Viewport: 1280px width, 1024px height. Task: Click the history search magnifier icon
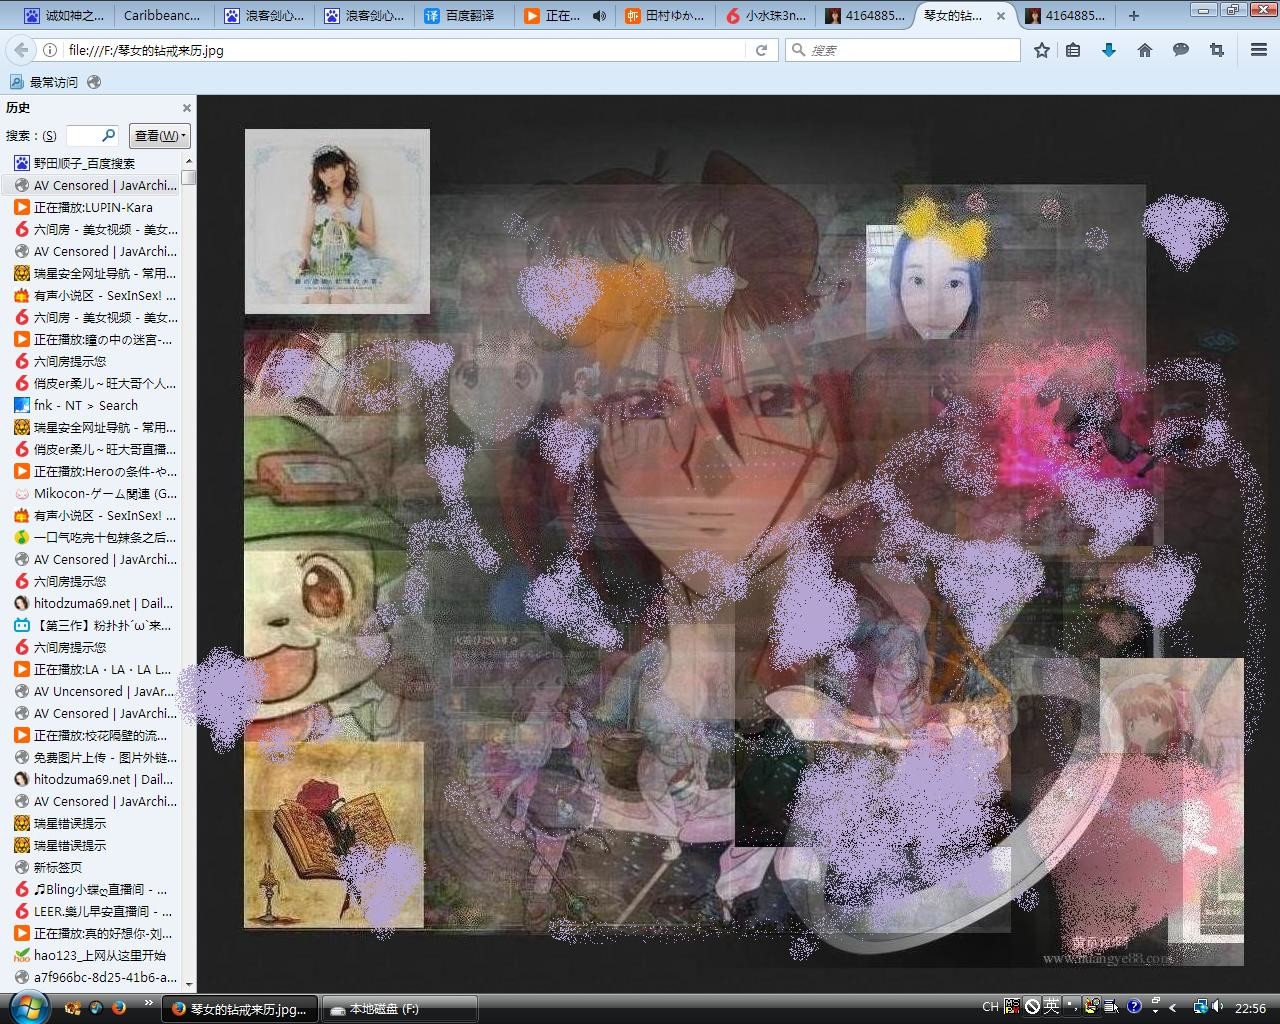point(109,135)
